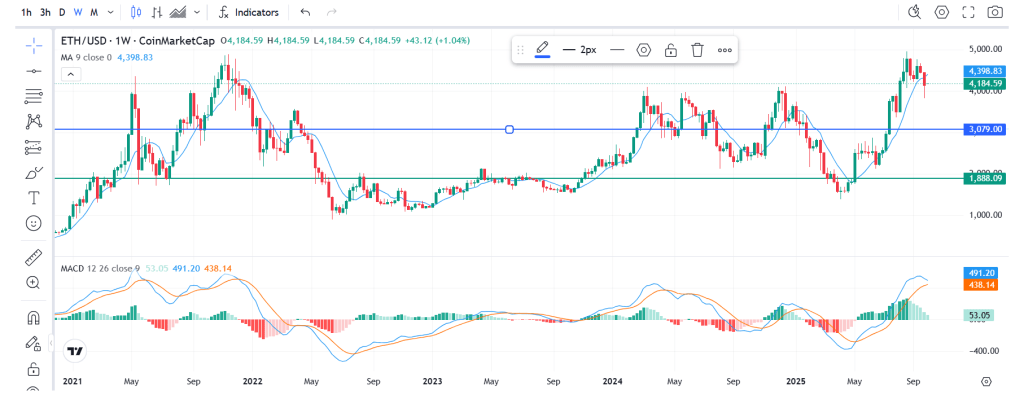Screen dimensions: 1024x399
Task: Activate the ruler measure tool
Action: pyautogui.click(x=33, y=257)
